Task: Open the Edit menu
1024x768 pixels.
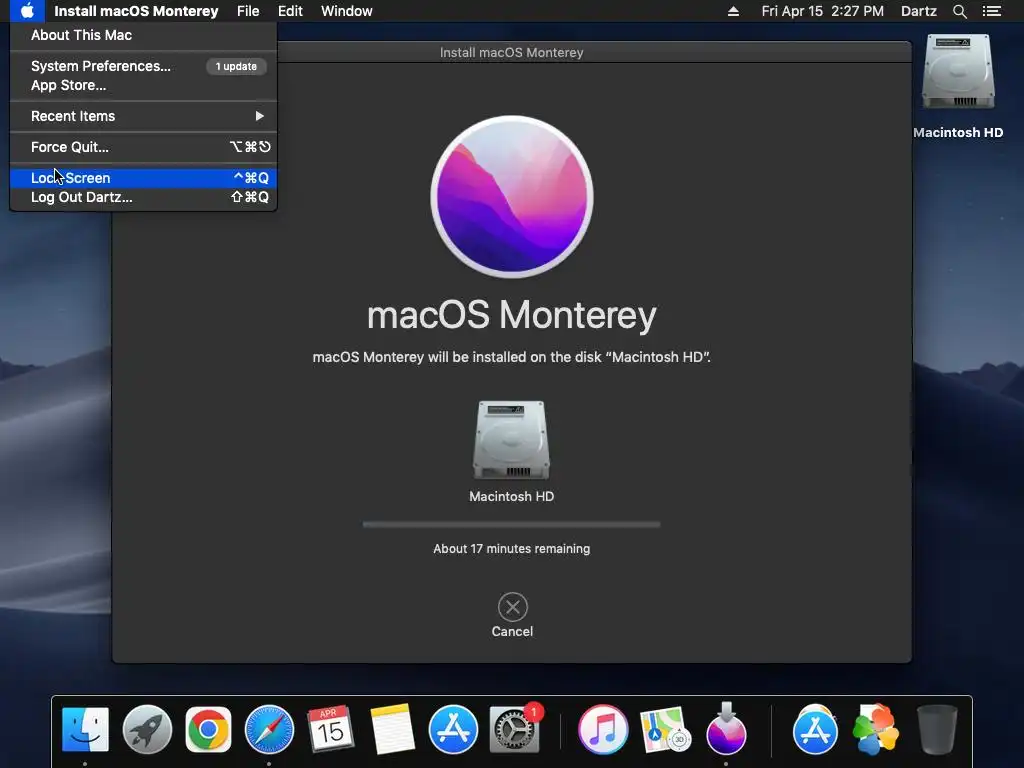Action: [x=290, y=11]
